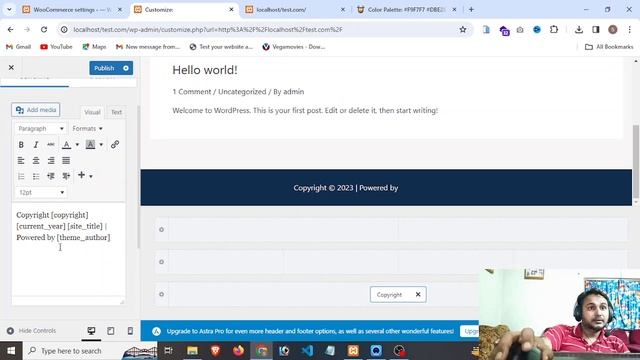This screenshot has width=640, height=360.
Task: Switch to the Visual editor tab
Action: pos(92,112)
